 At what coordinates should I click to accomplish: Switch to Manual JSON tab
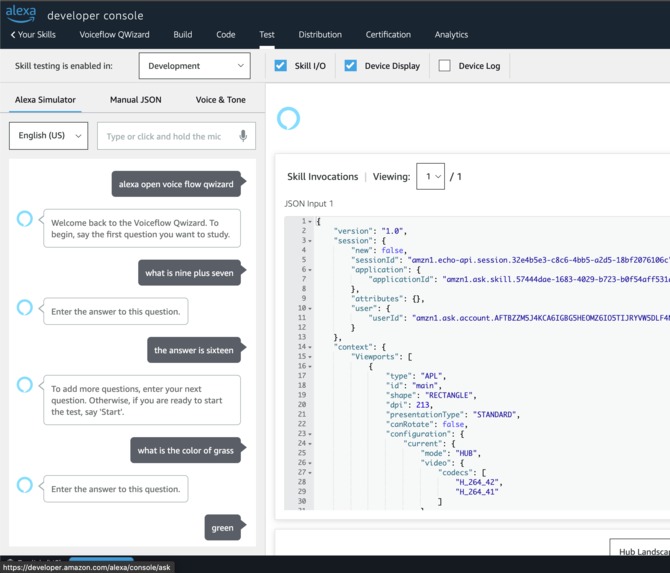[136, 100]
